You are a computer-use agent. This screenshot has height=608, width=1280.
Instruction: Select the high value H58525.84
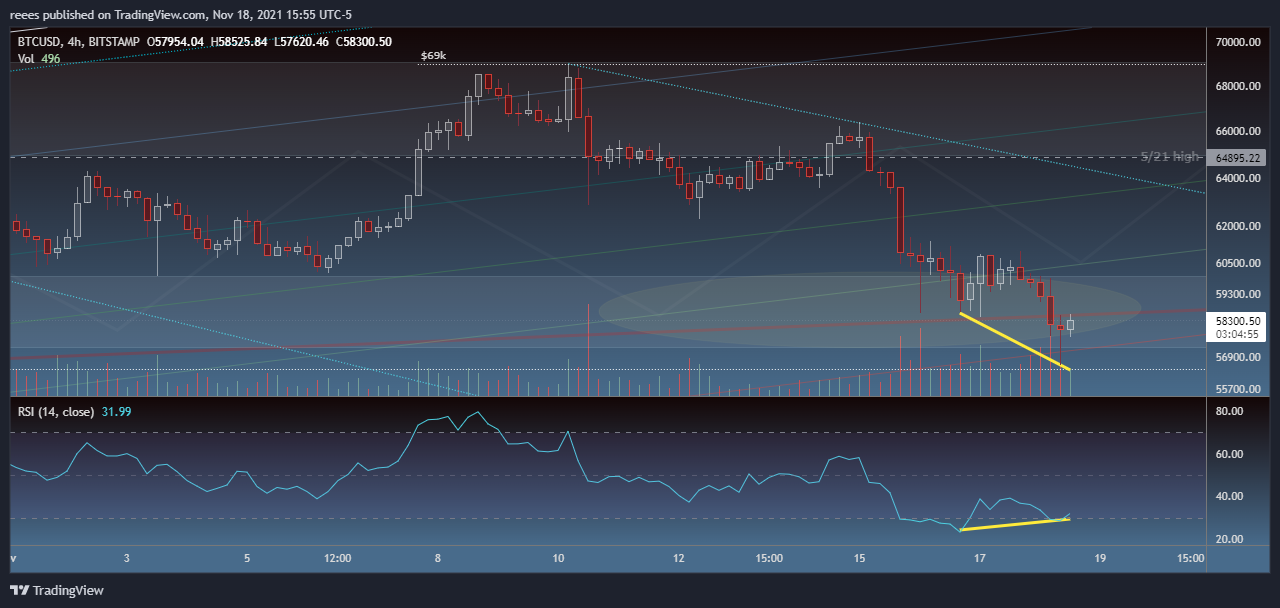241,41
